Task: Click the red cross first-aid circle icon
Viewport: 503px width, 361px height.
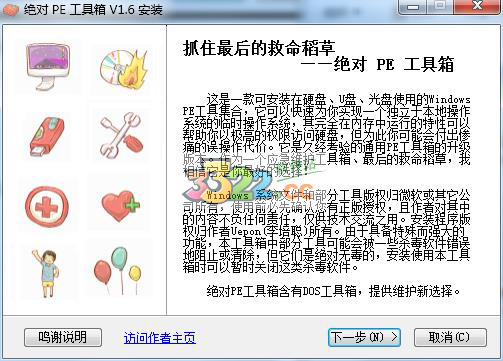Action: coord(47,207)
